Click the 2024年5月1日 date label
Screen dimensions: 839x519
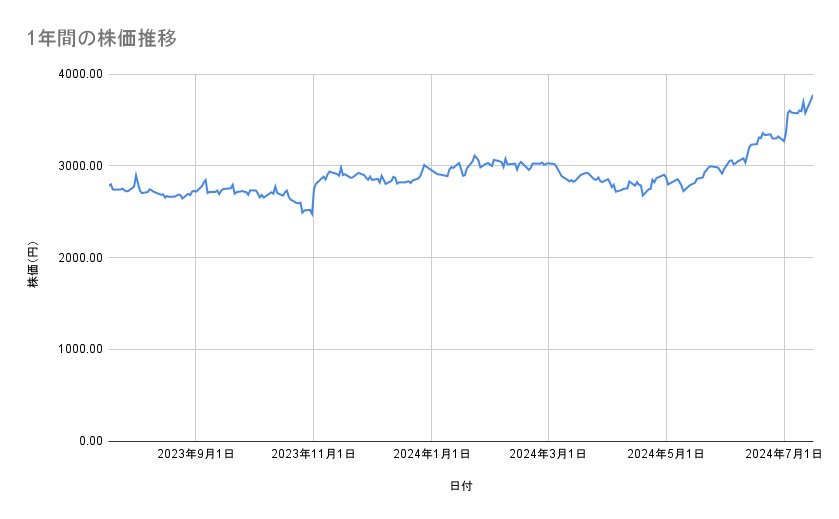click(x=665, y=455)
